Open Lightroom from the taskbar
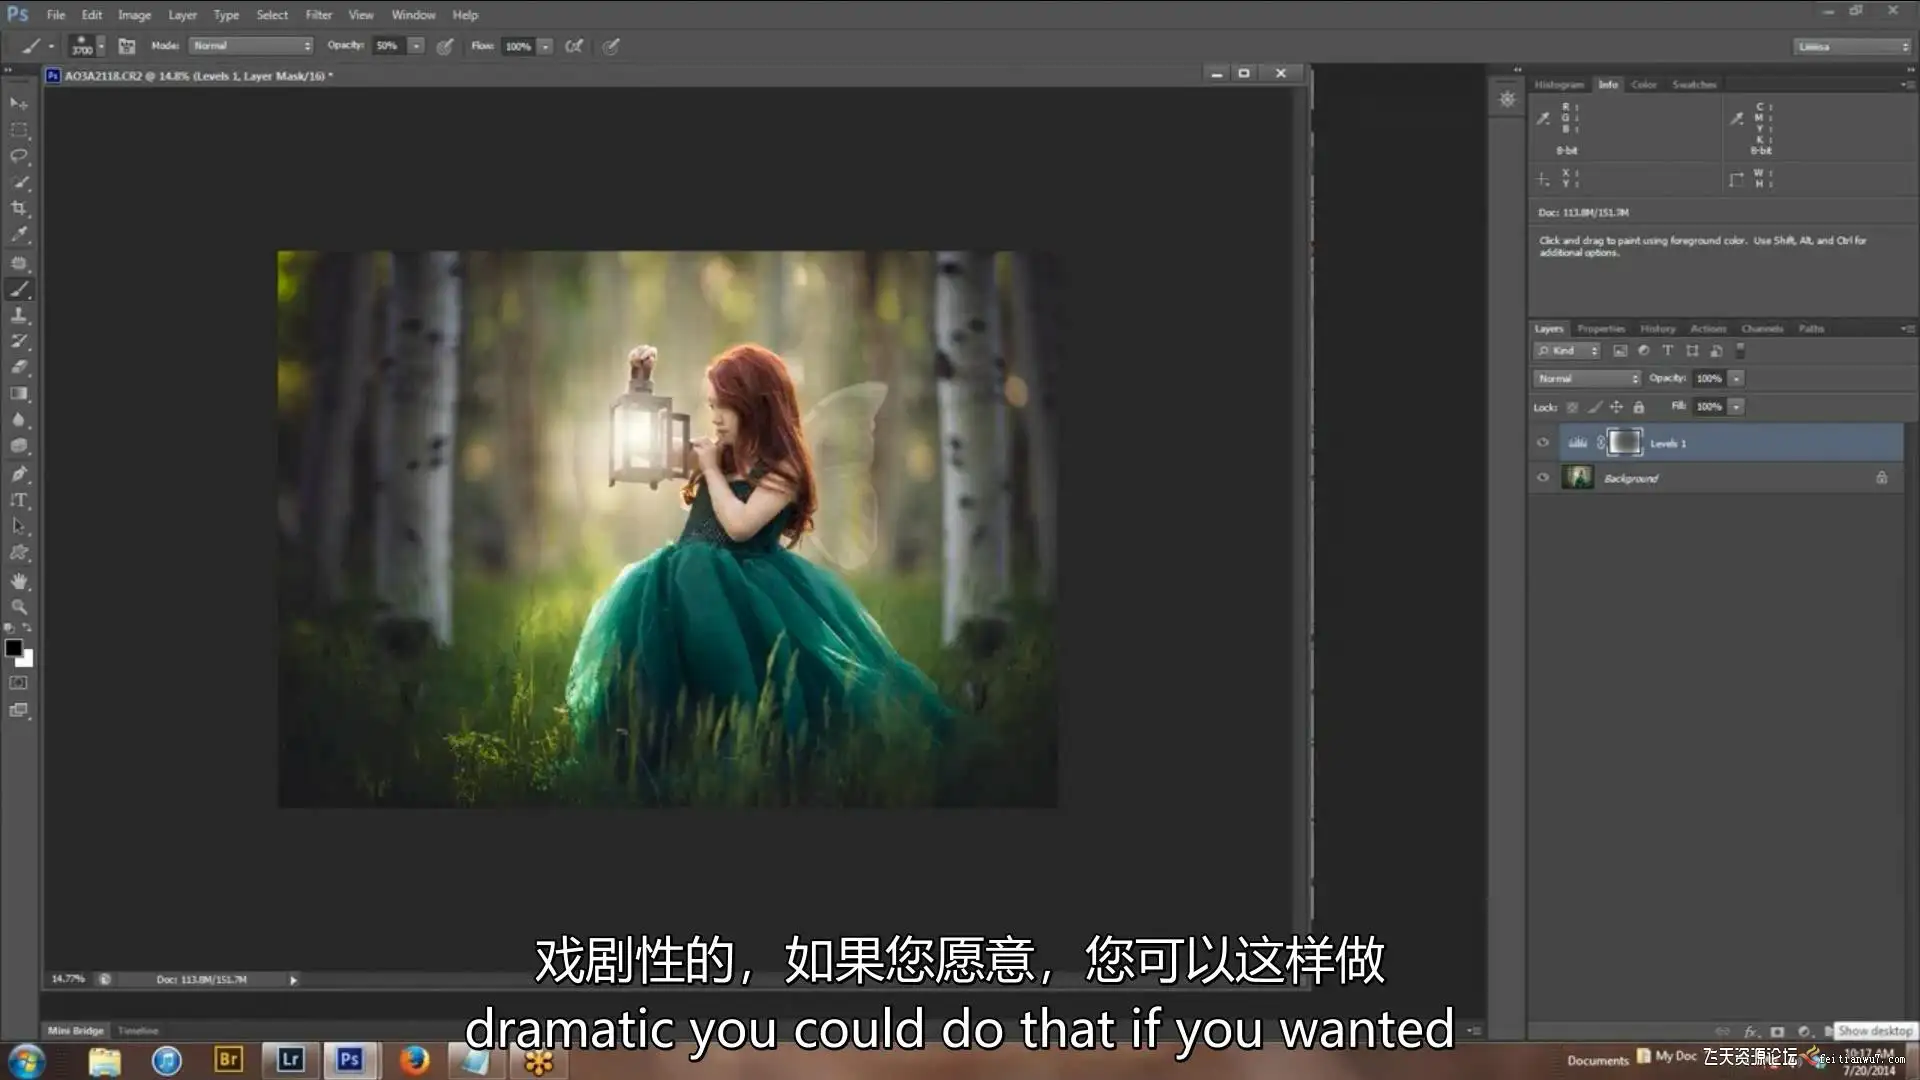 coord(290,1060)
